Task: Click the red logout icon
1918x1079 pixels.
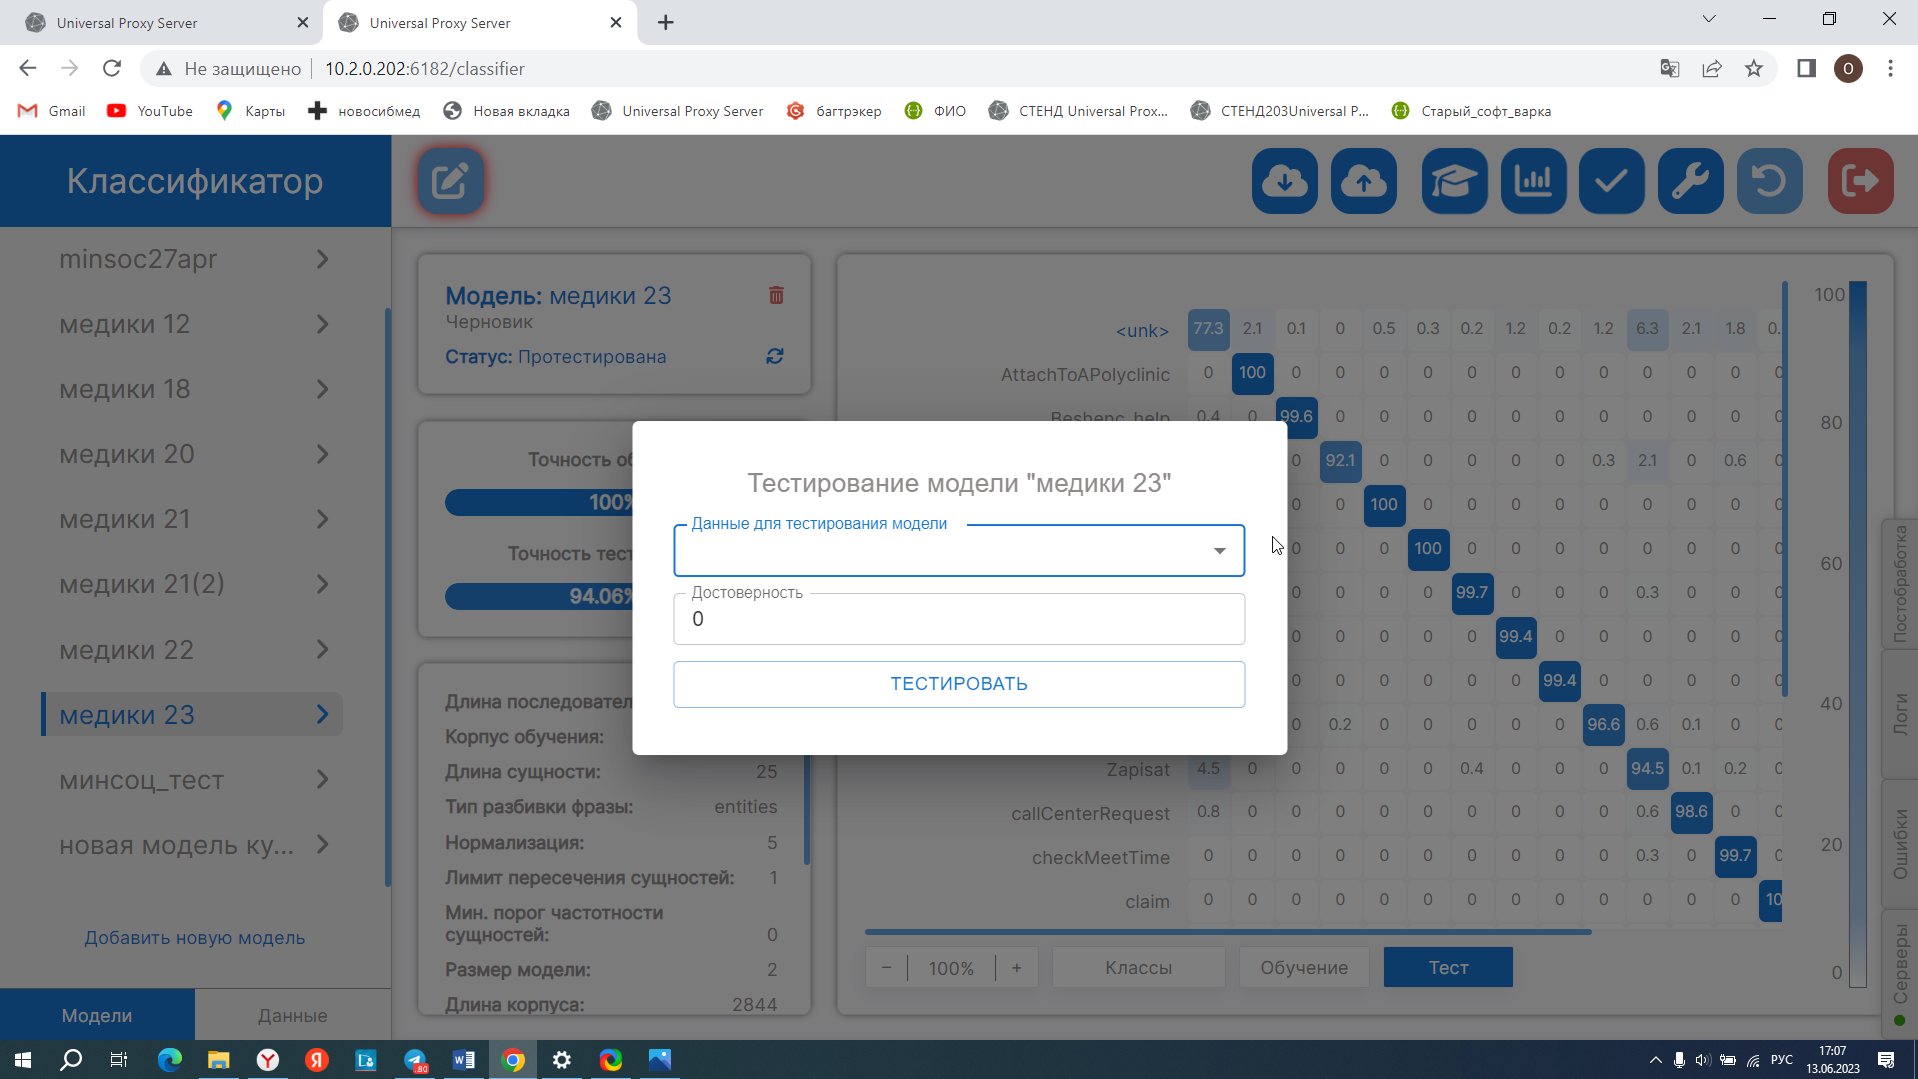Action: point(1860,181)
